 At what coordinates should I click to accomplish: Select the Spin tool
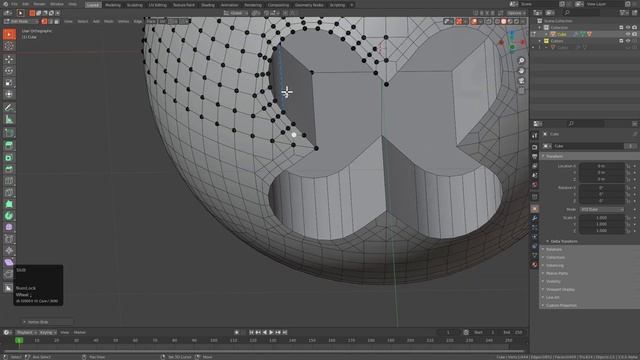[9, 216]
